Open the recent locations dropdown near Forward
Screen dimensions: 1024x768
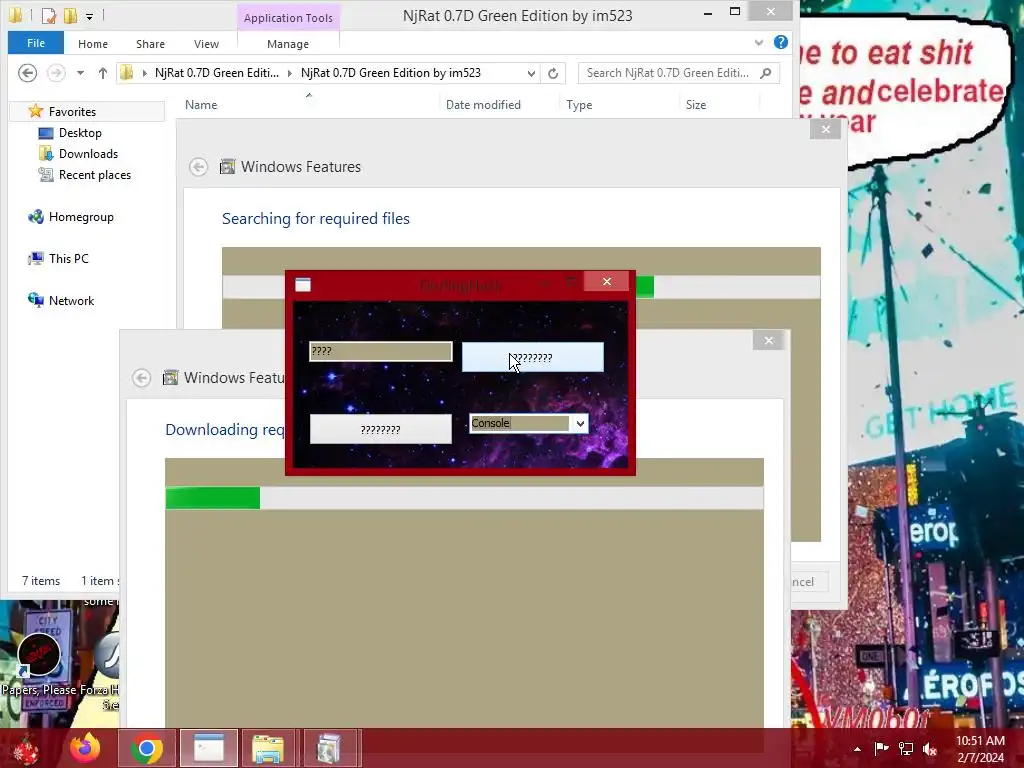80,73
